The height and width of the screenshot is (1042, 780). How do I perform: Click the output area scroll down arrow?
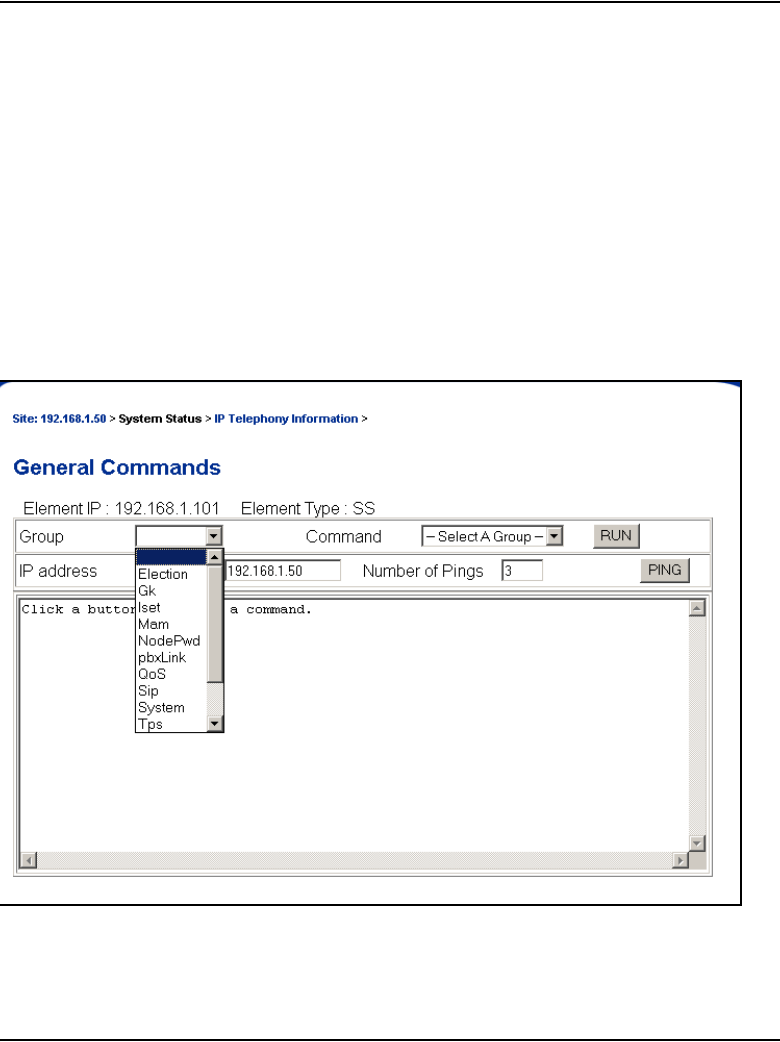pyautogui.click(x=697, y=843)
